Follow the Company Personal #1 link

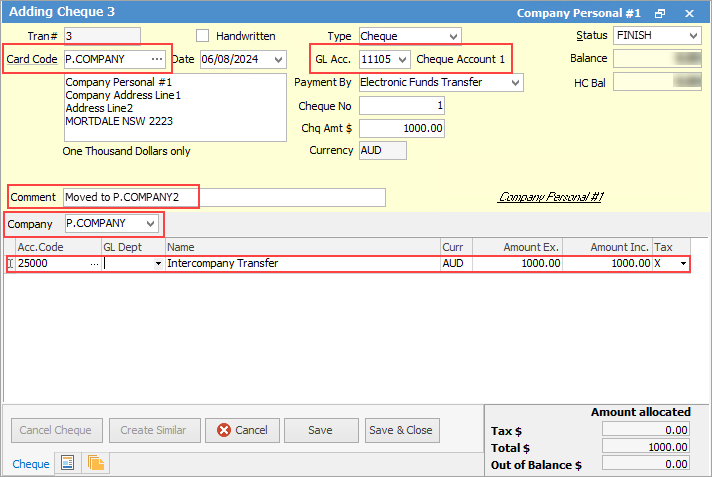(x=550, y=197)
